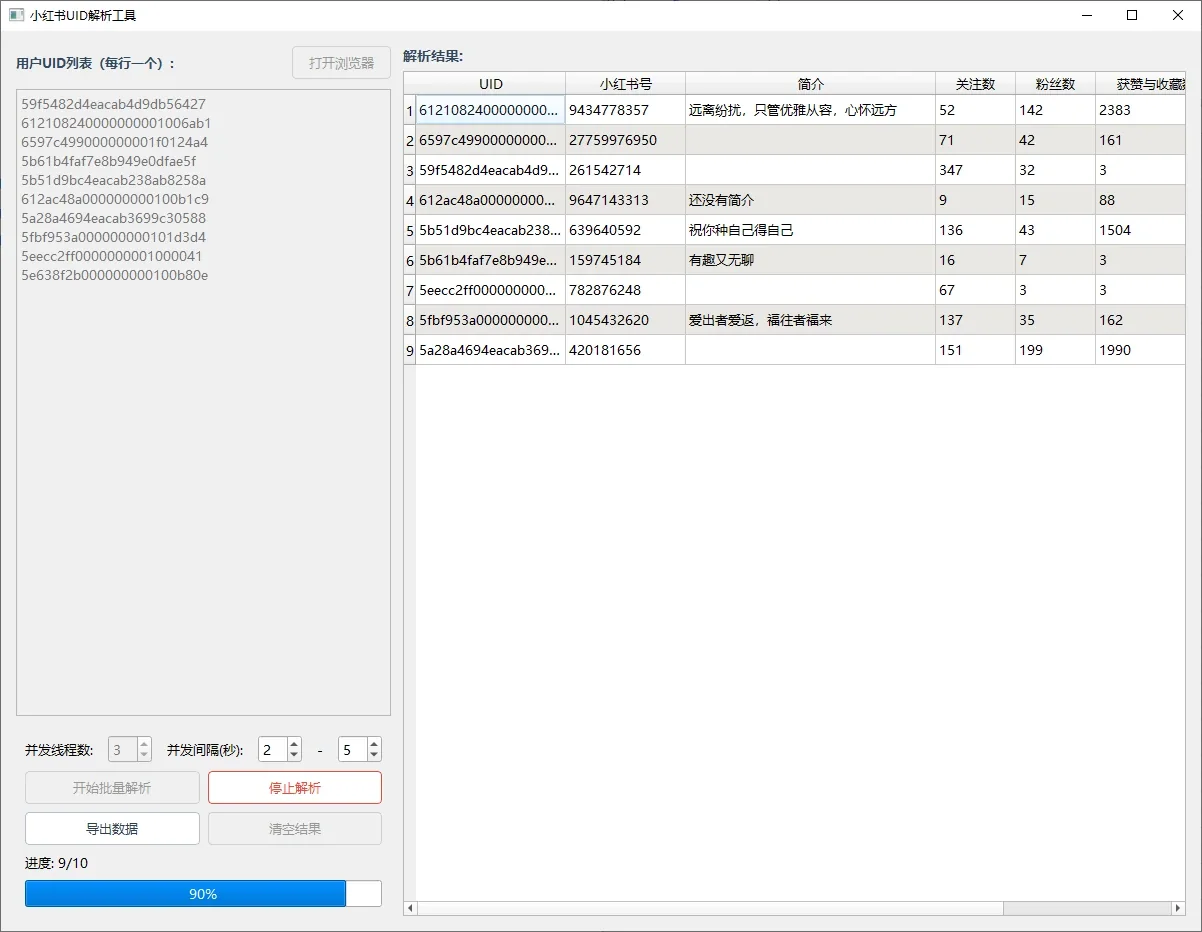Click the cell 有趣又无聊

click(810, 260)
